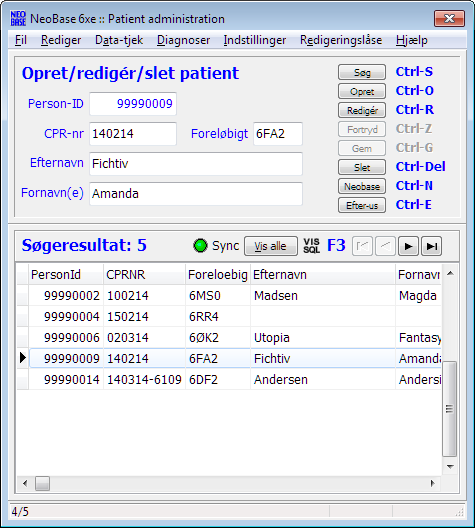Open the Indstillinger menu
This screenshot has width=475, height=528.
pyautogui.click(x=255, y=40)
